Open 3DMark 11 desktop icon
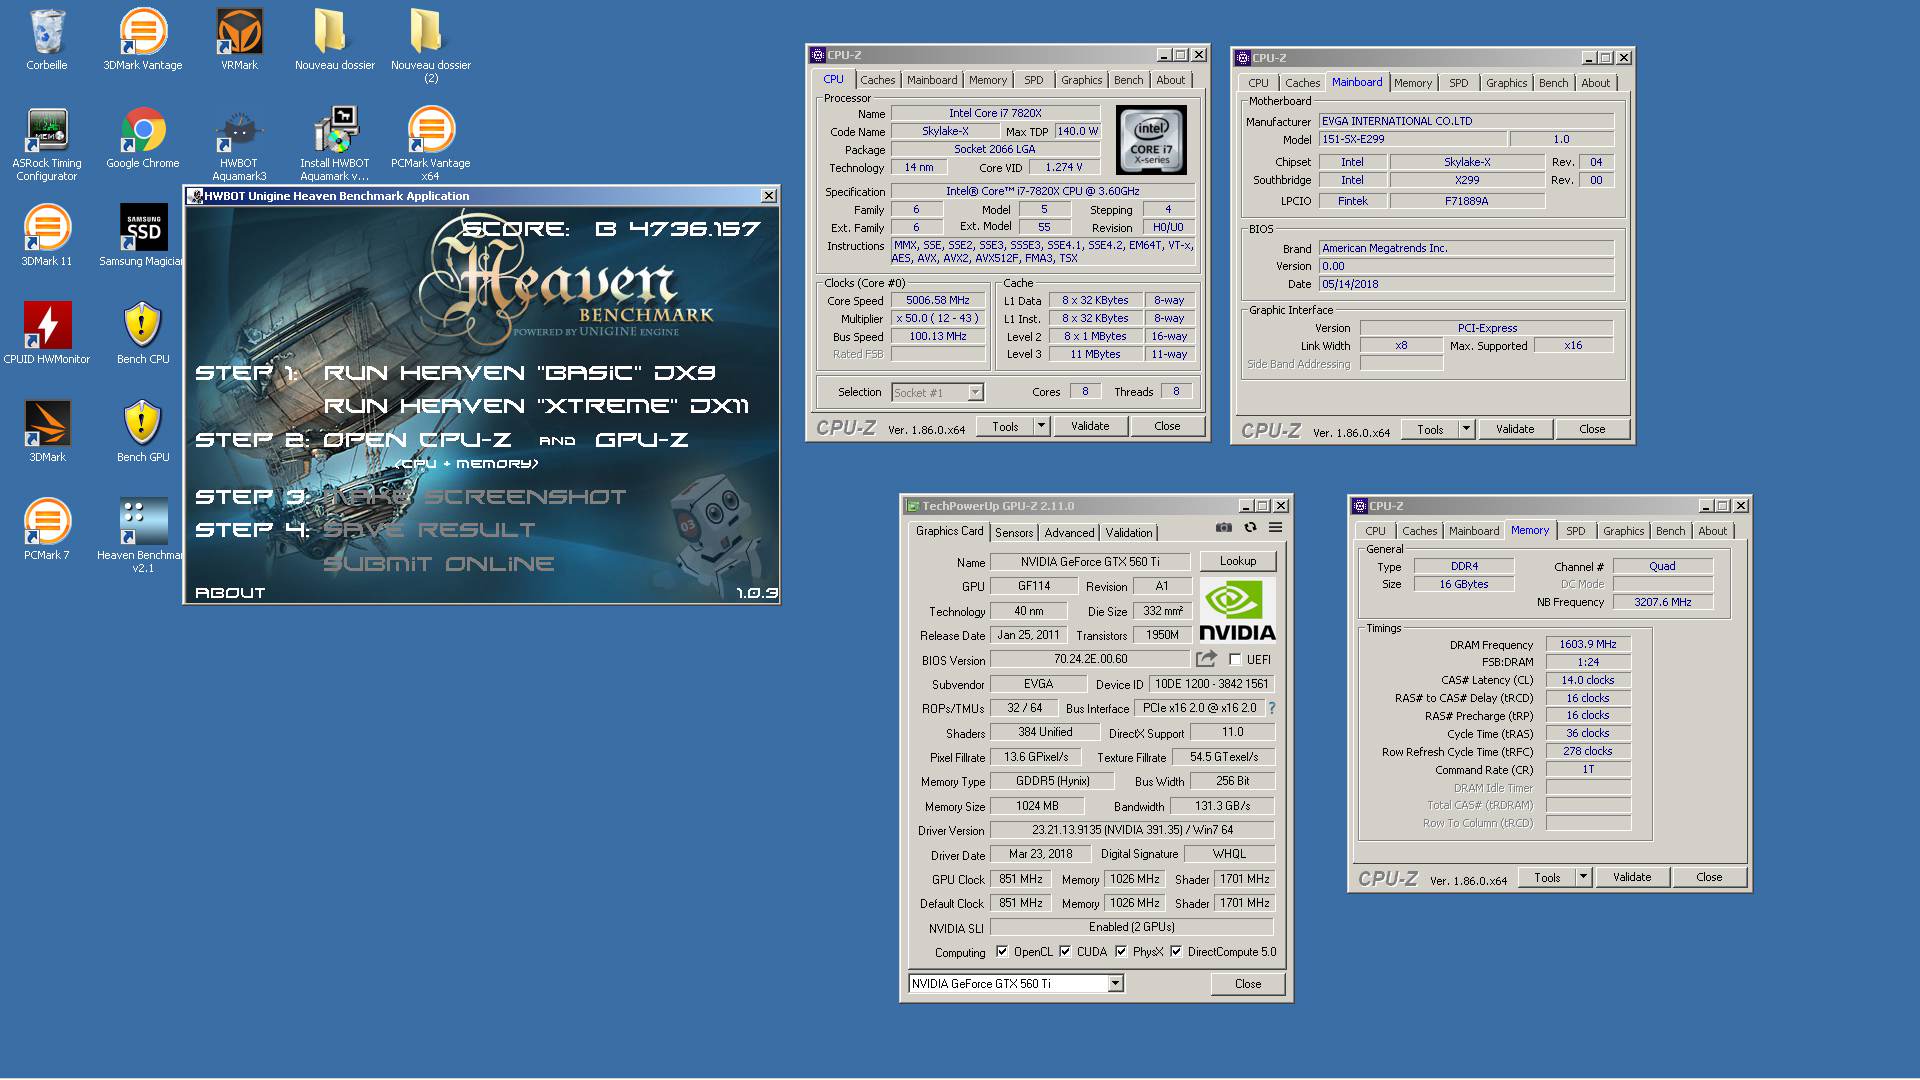1920x1080 pixels. (x=47, y=236)
